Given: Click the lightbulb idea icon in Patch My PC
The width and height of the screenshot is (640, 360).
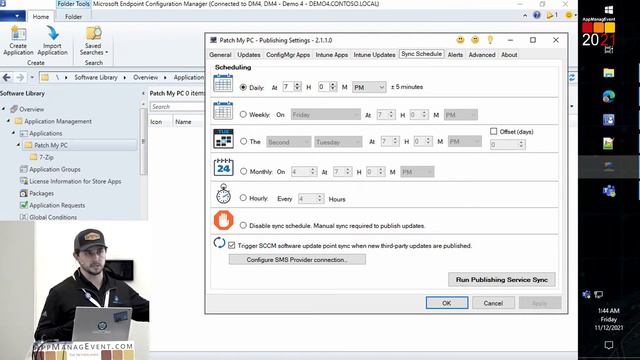Looking at the screenshot, I should point(490,40).
